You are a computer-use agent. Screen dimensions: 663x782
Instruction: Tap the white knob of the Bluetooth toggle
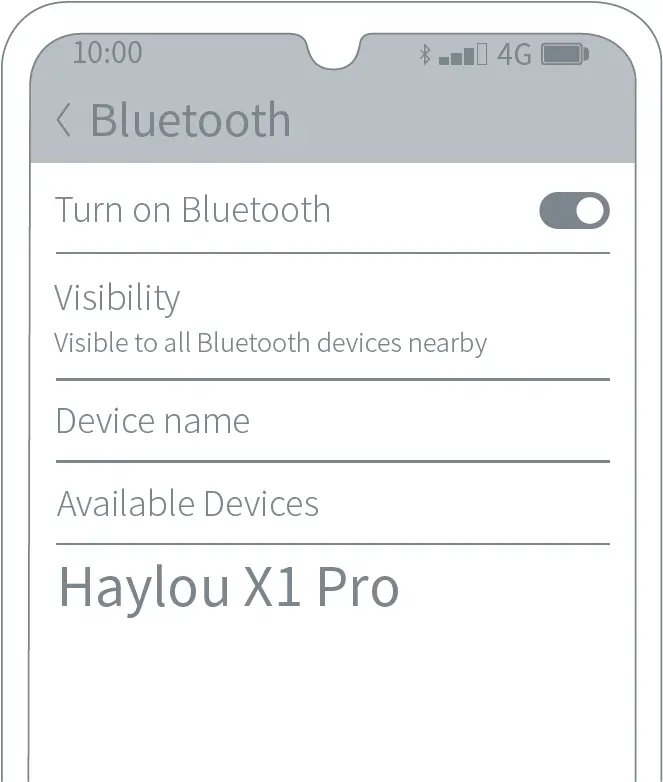click(x=590, y=210)
